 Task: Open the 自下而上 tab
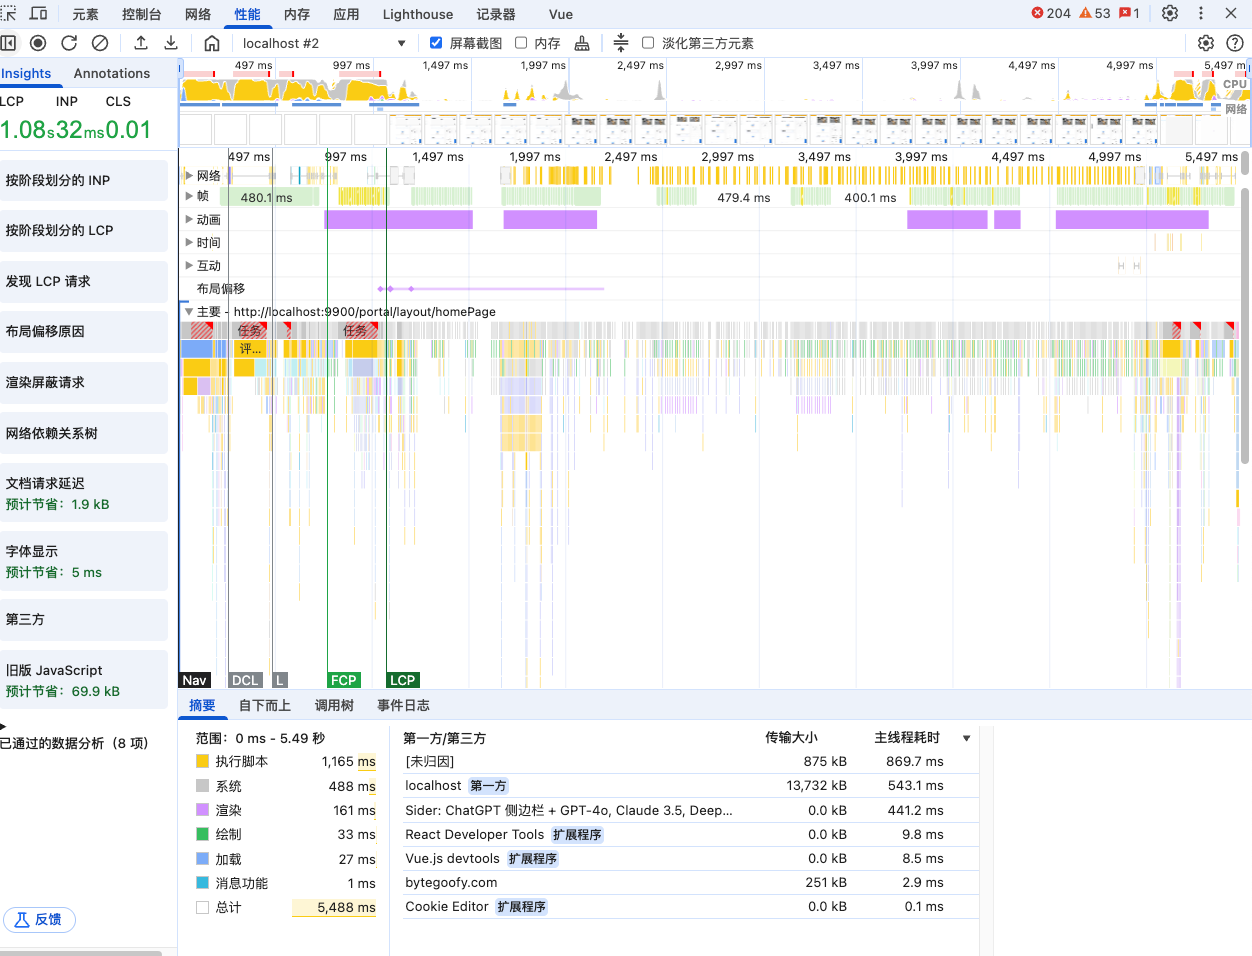click(264, 705)
